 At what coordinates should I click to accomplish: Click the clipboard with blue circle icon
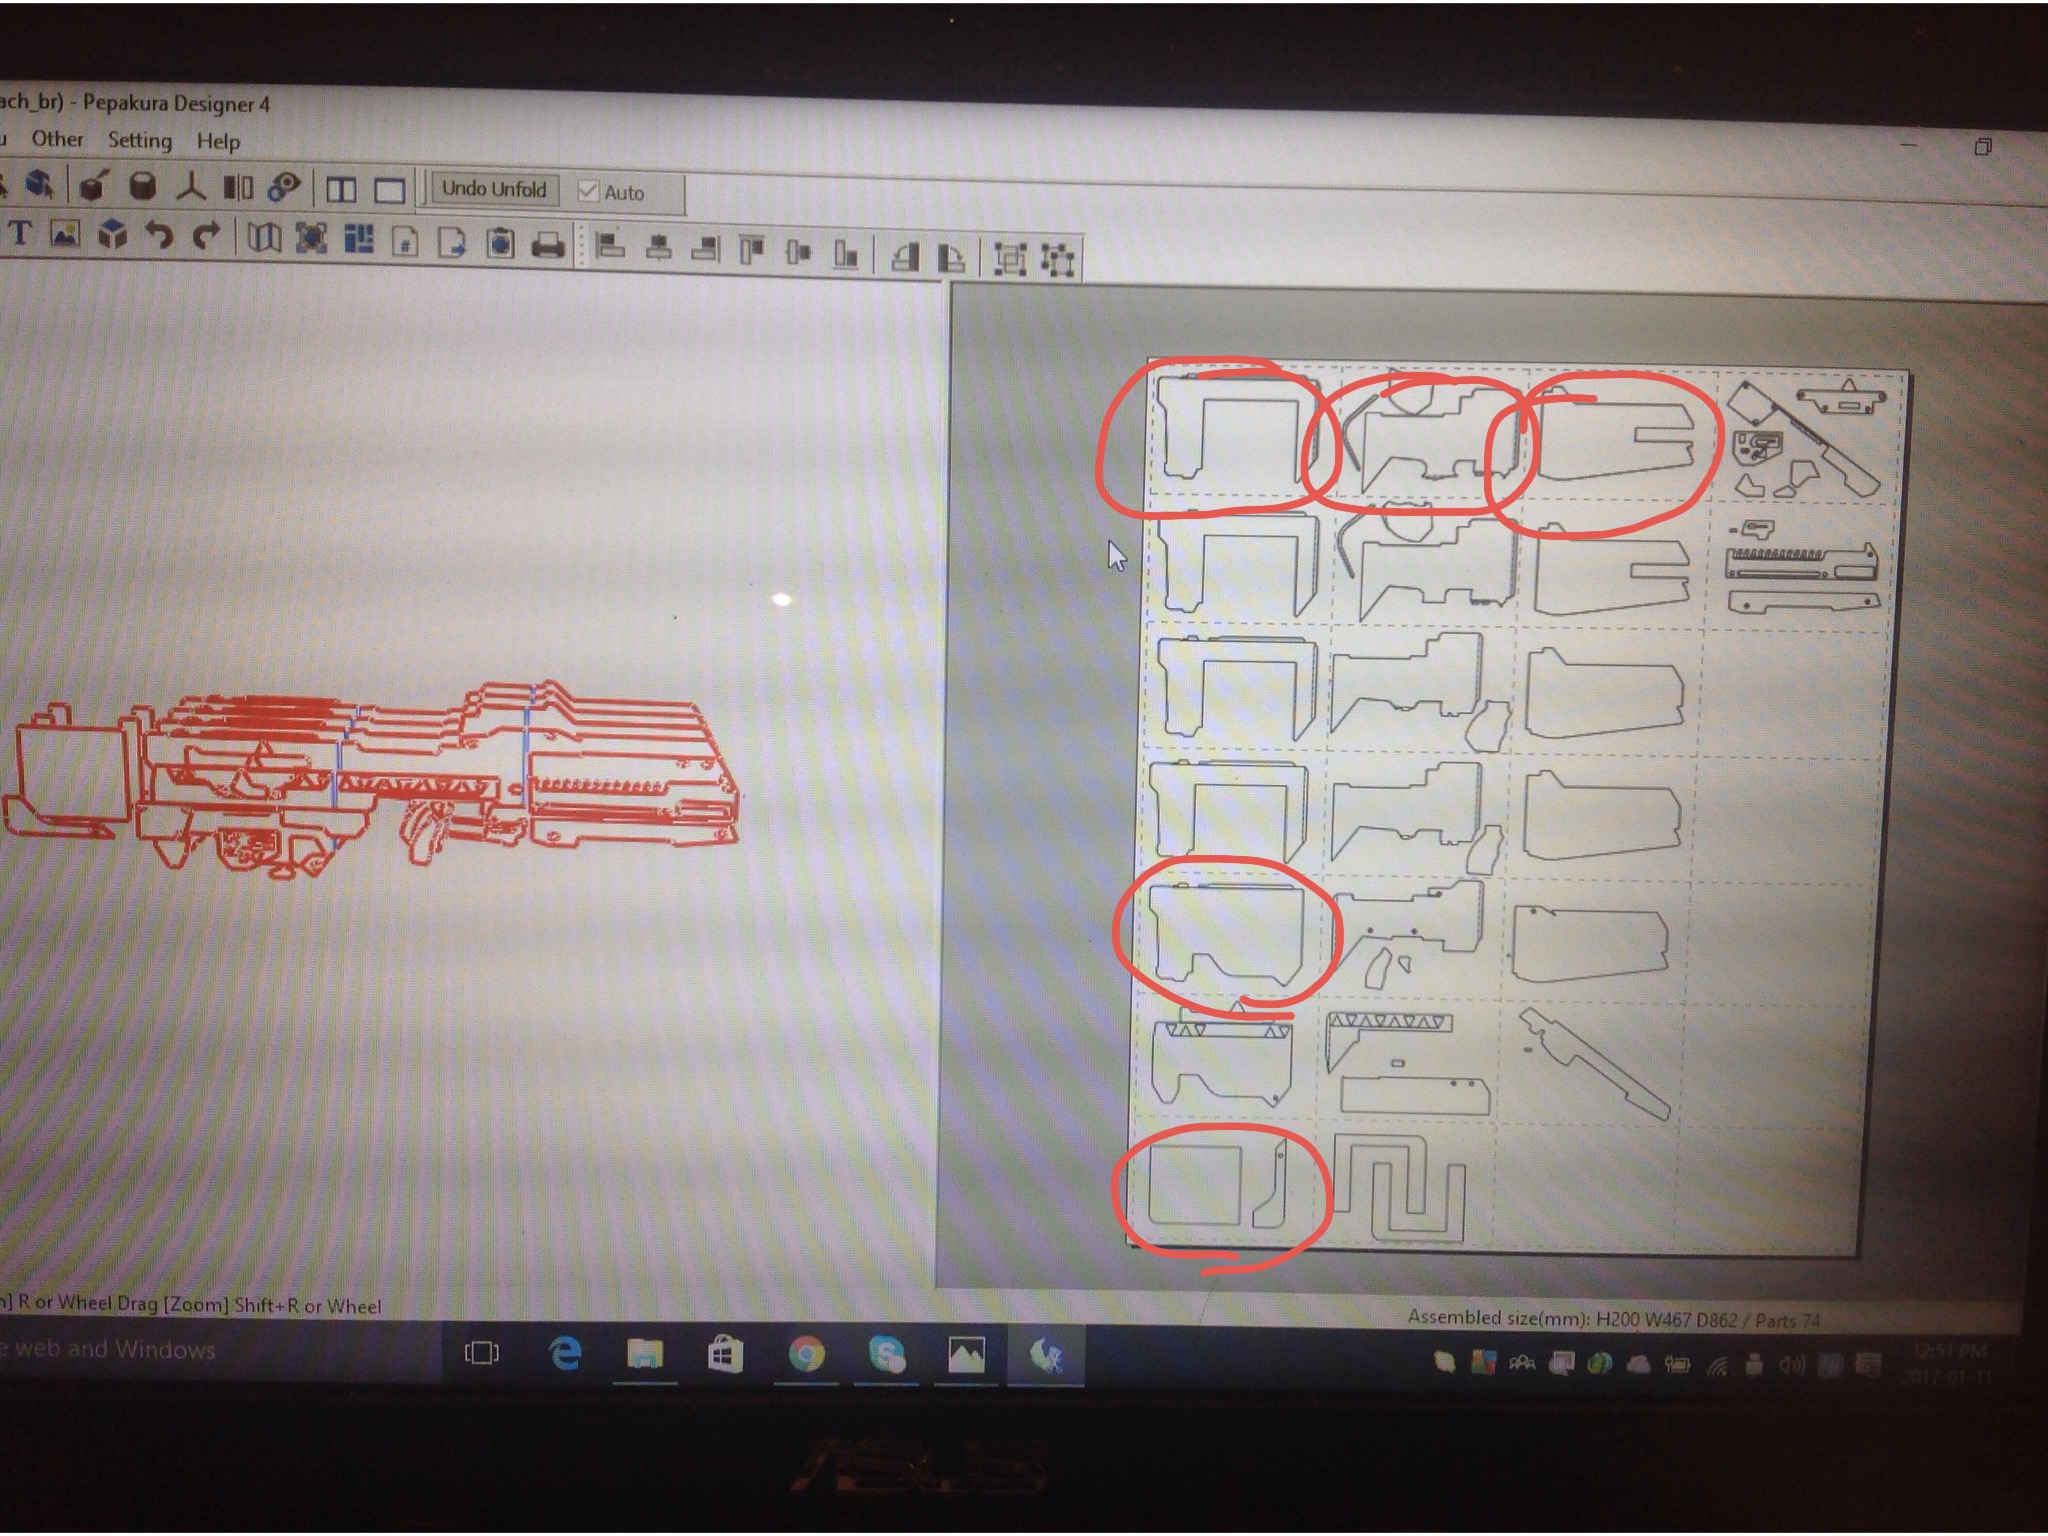point(500,244)
